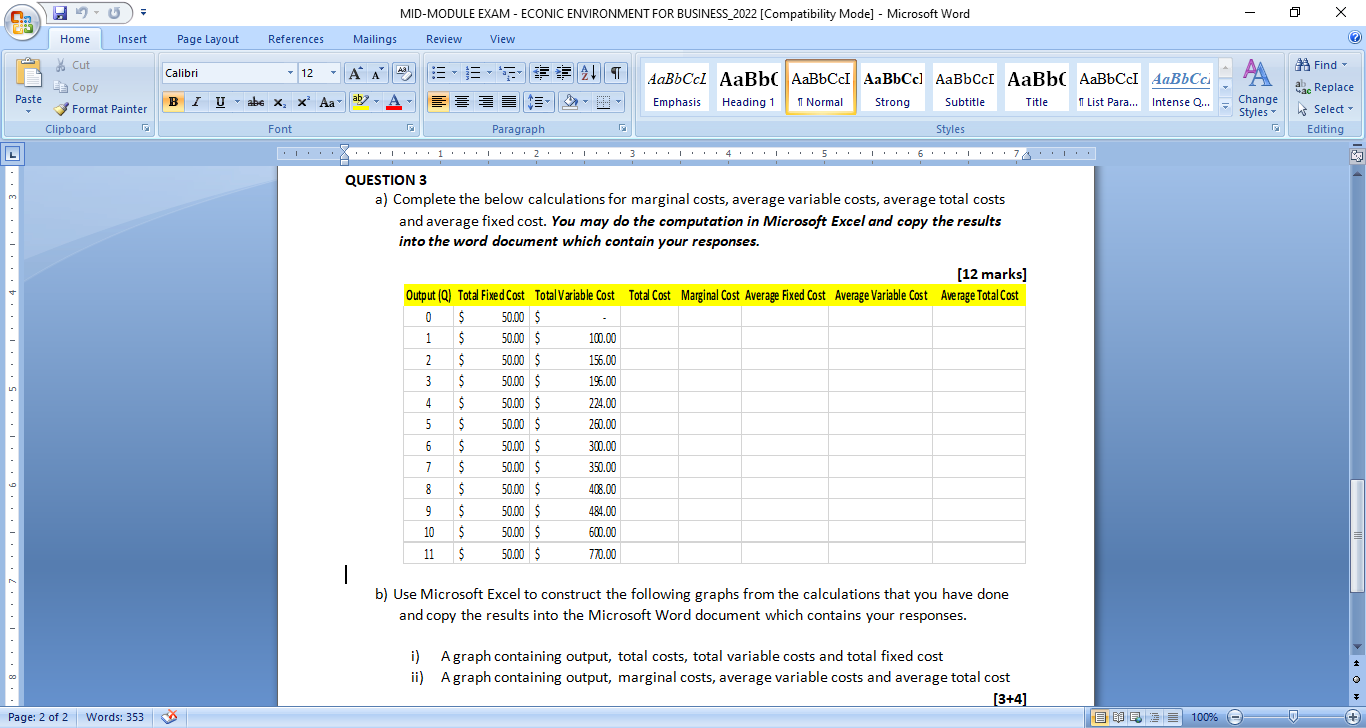Click the Replace button

coord(1325,87)
